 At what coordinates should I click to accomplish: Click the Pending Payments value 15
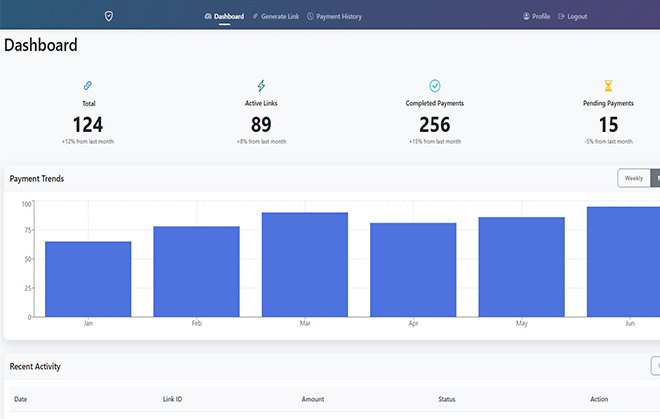608,125
